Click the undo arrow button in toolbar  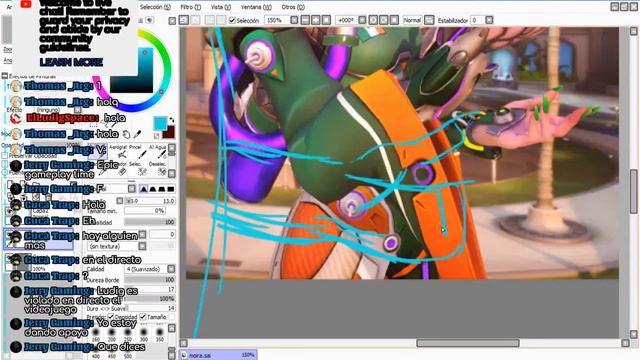(184, 20)
